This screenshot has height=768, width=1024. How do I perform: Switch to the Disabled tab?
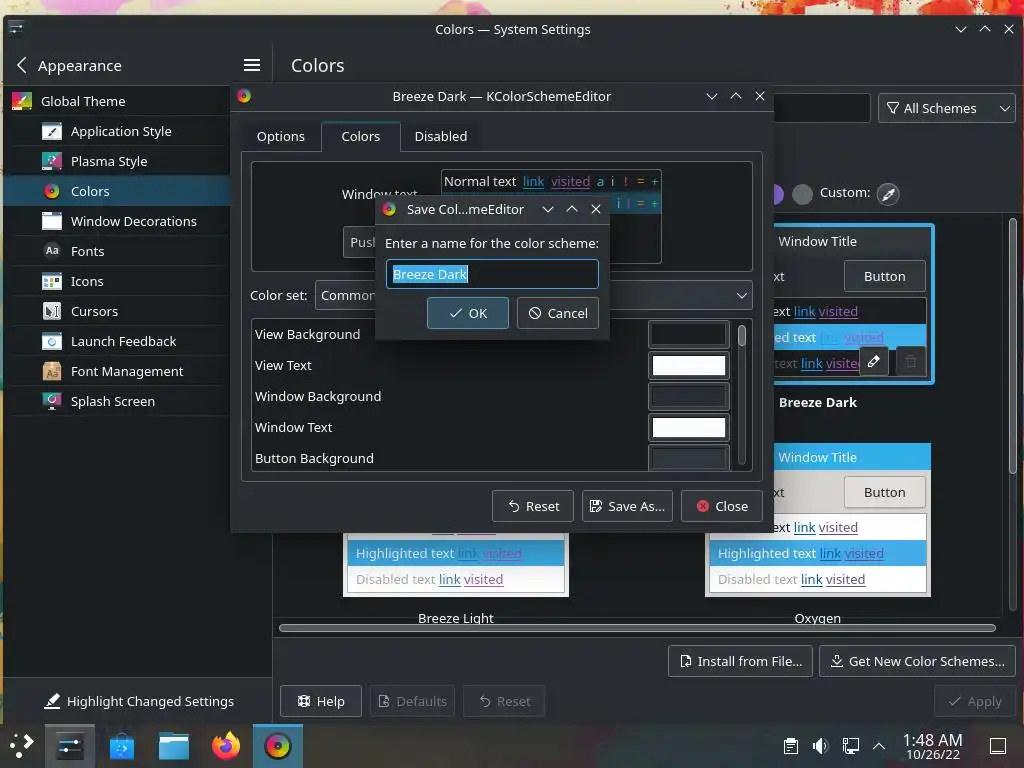[x=441, y=136]
